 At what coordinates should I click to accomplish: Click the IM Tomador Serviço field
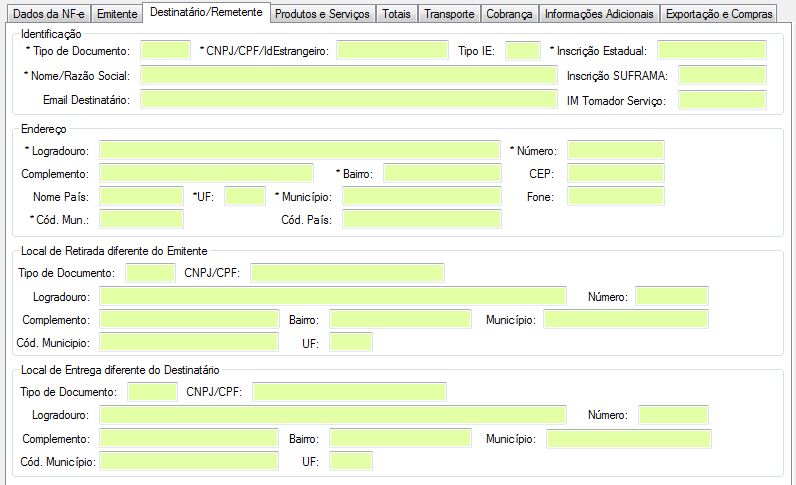pos(721,99)
